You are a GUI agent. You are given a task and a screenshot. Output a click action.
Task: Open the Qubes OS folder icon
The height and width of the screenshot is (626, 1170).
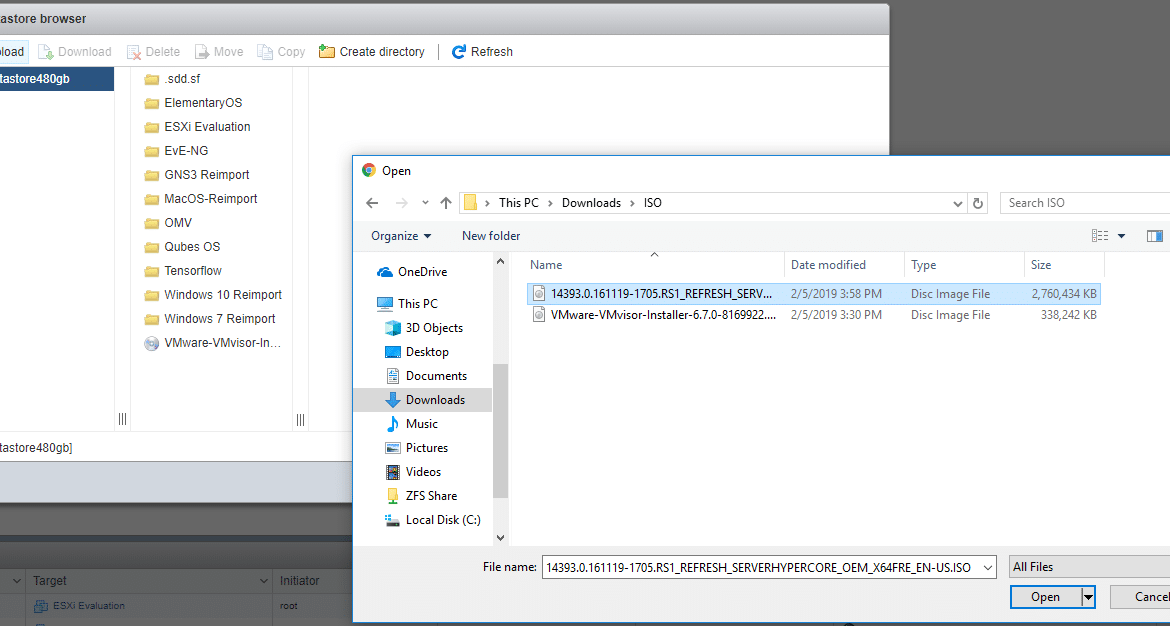point(151,247)
